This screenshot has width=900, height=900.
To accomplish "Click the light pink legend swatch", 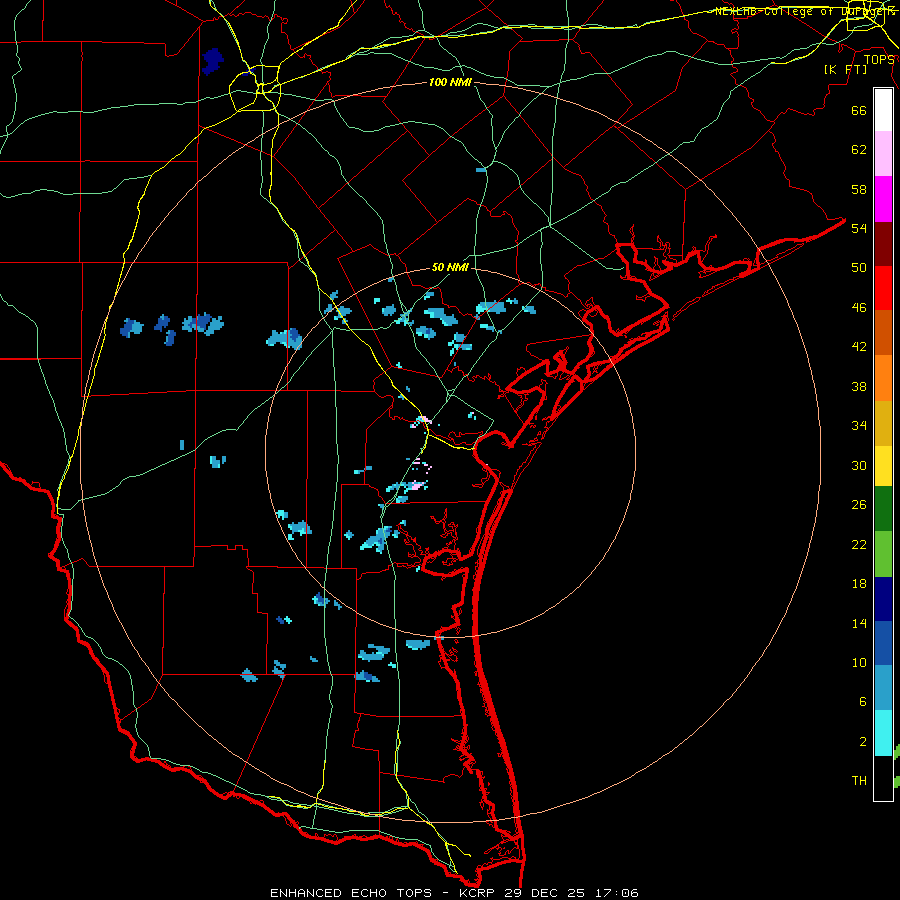I will (x=883, y=154).
